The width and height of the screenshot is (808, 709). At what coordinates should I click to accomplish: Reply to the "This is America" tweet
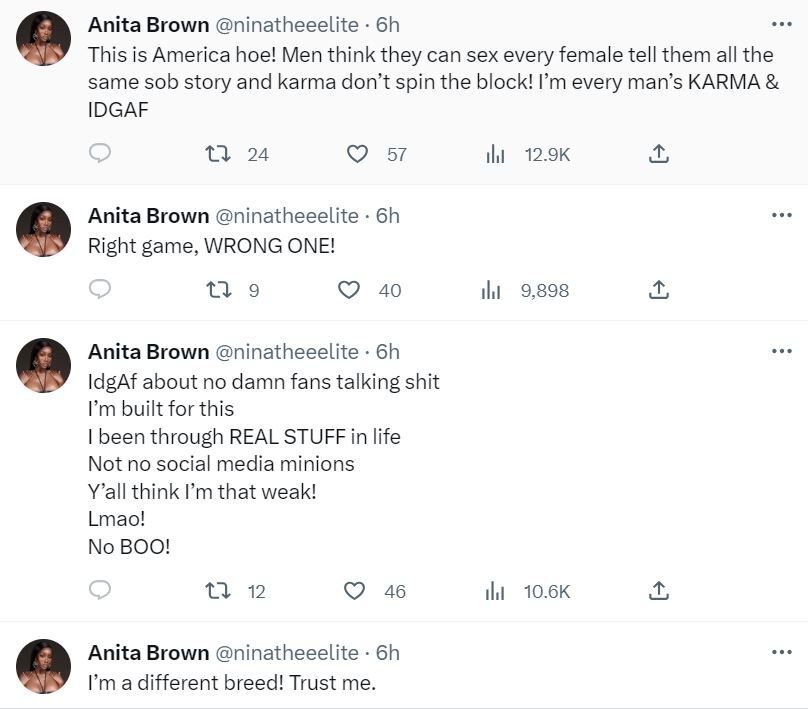100,154
